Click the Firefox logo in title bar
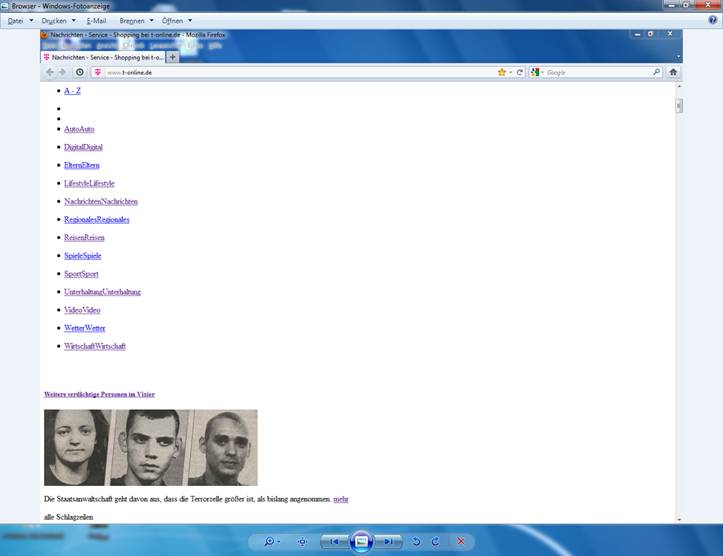 coord(45,35)
